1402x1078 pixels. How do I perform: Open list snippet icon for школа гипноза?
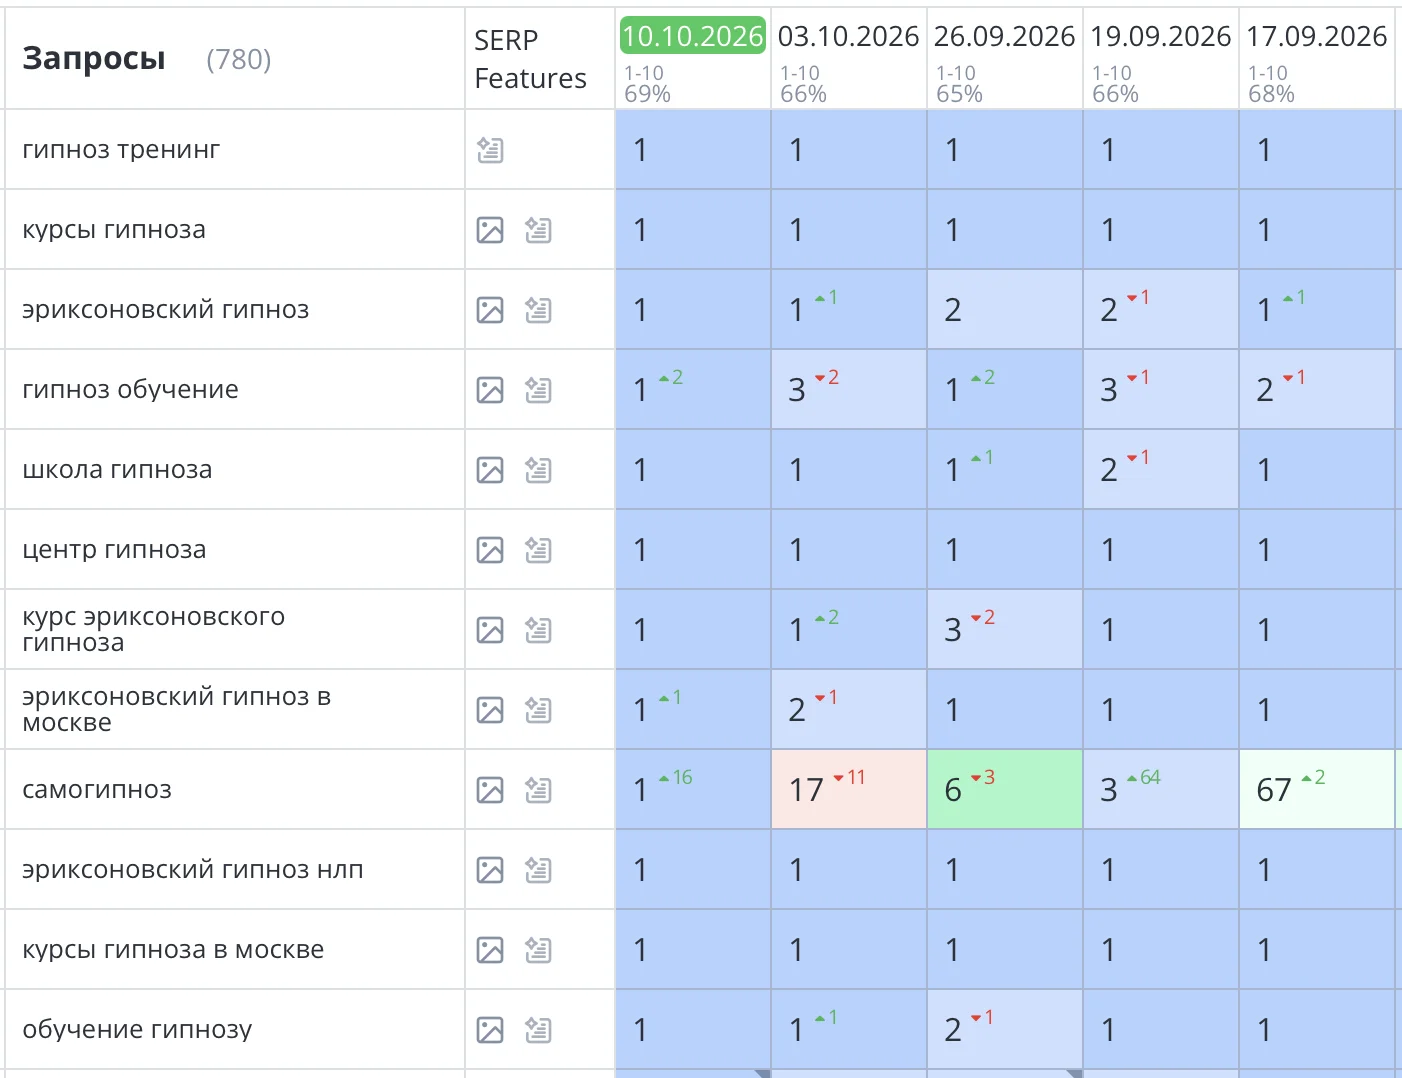[x=538, y=470]
